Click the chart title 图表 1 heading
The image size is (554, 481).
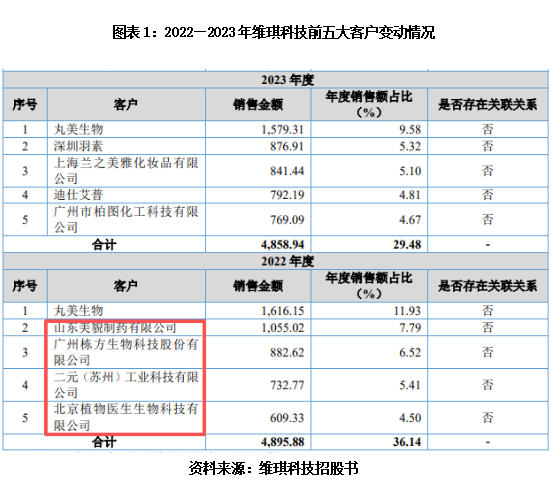273,33
